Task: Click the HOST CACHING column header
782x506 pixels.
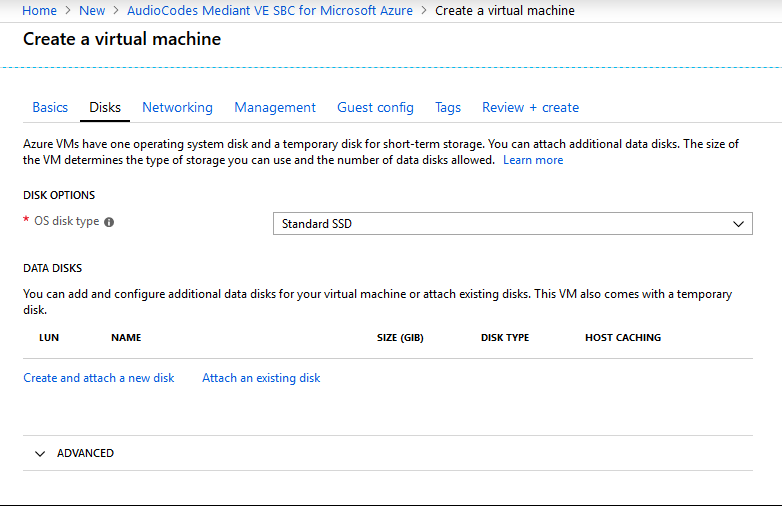Action: pos(623,337)
